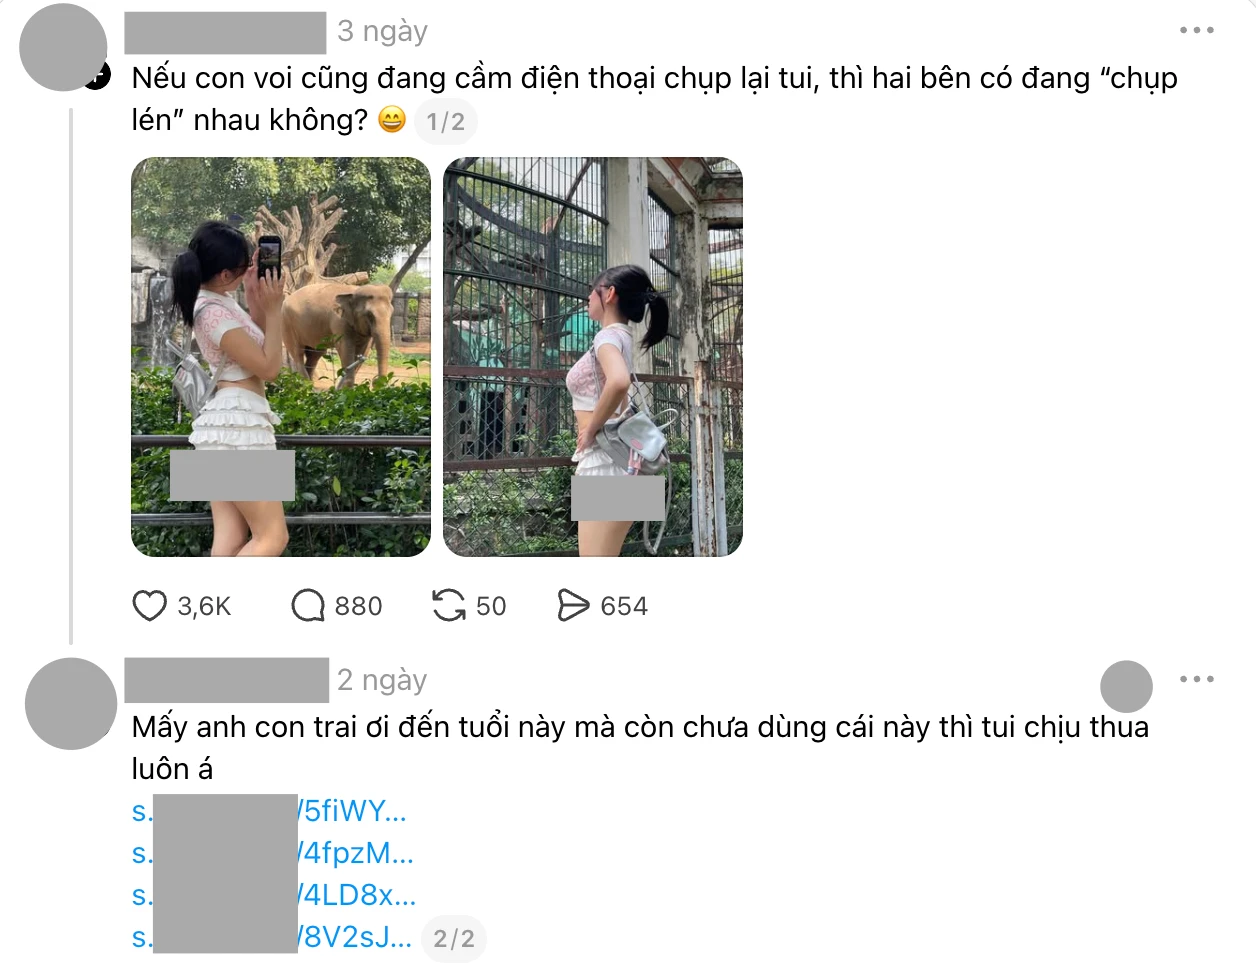Like the first post with heart icon
The width and height of the screenshot is (1256, 968).
coord(150,606)
